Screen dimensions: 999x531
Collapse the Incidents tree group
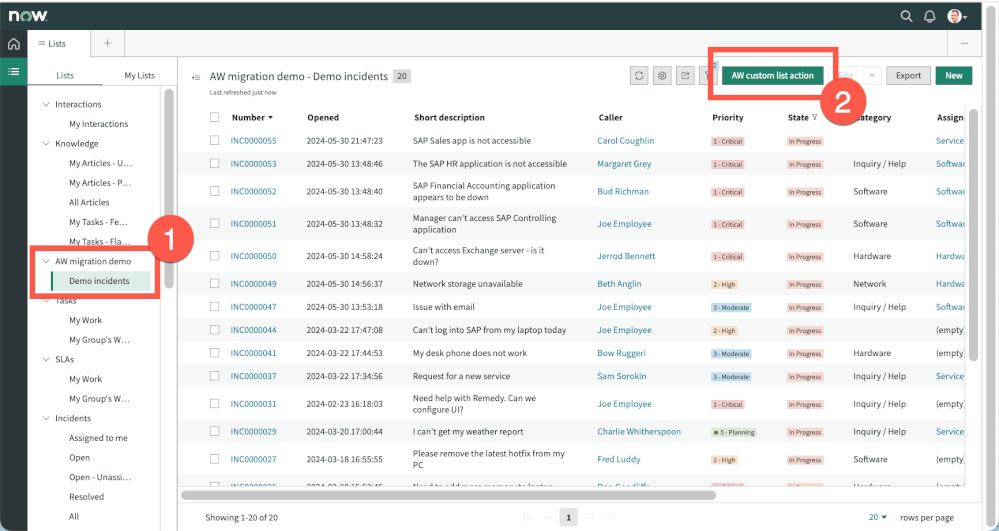46,418
